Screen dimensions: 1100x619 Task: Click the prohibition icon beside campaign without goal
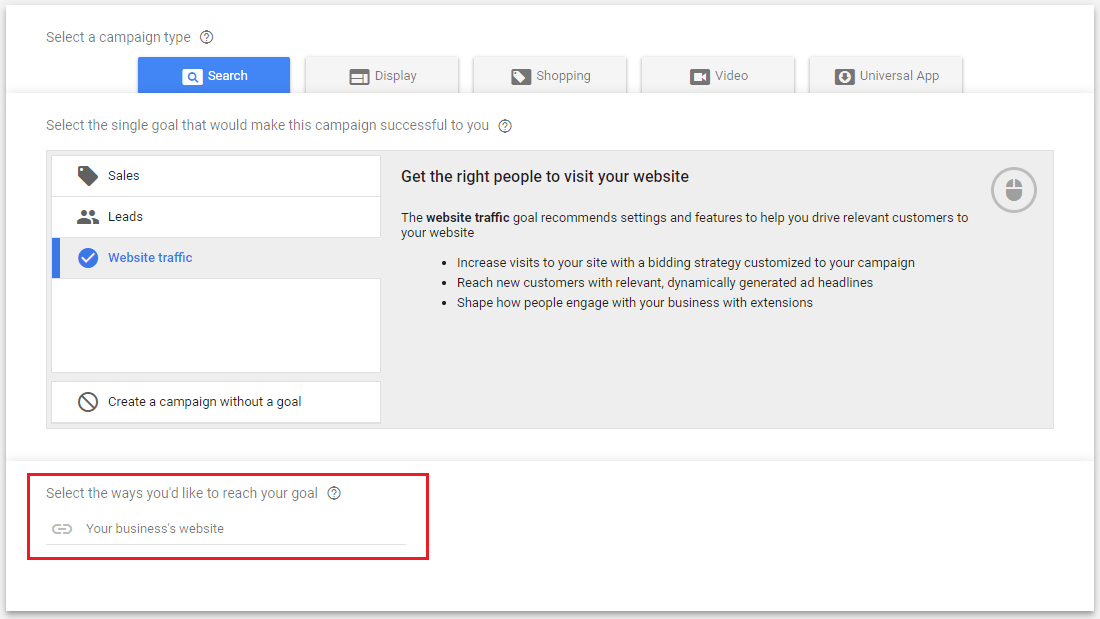(x=87, y=401)
